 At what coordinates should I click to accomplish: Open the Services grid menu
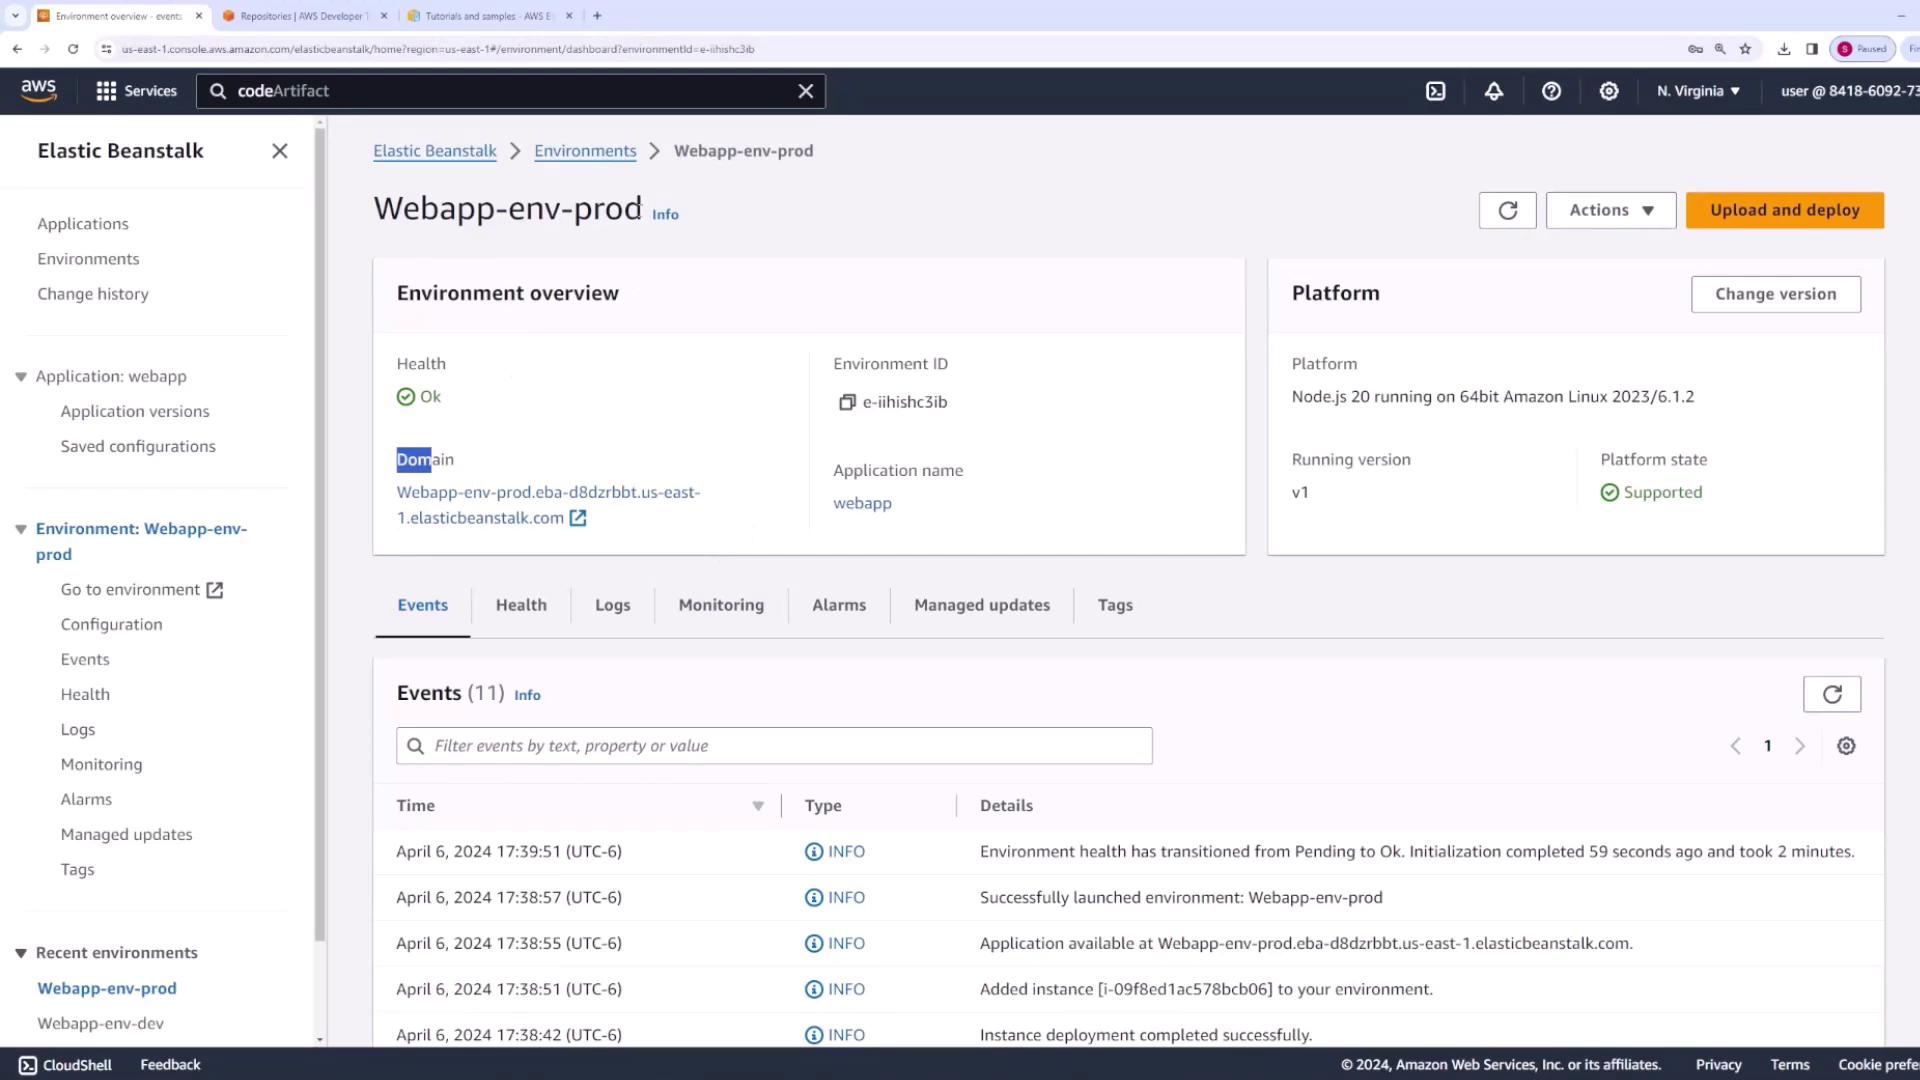coord(107,91)
